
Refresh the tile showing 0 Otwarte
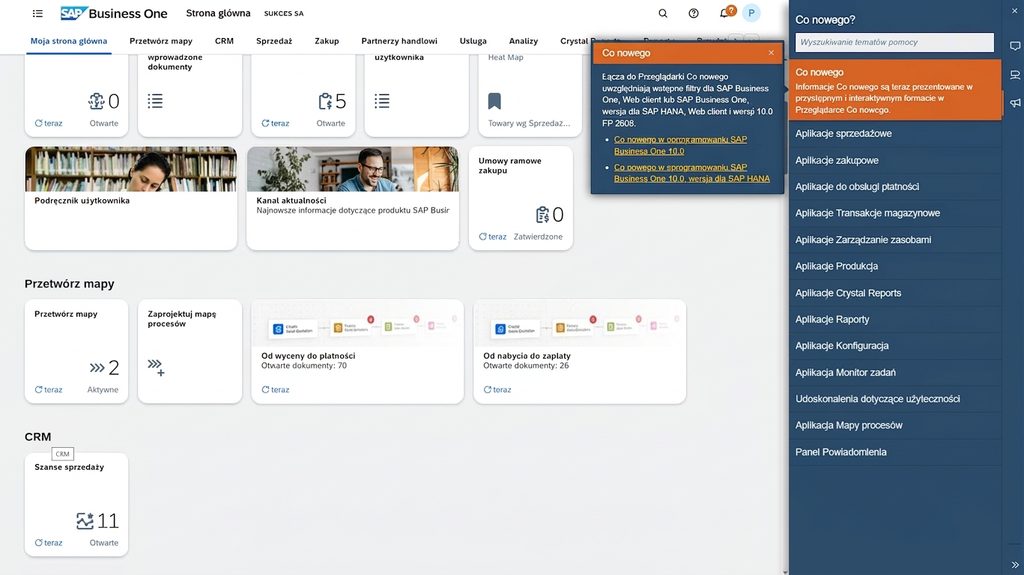coord(49,123)
